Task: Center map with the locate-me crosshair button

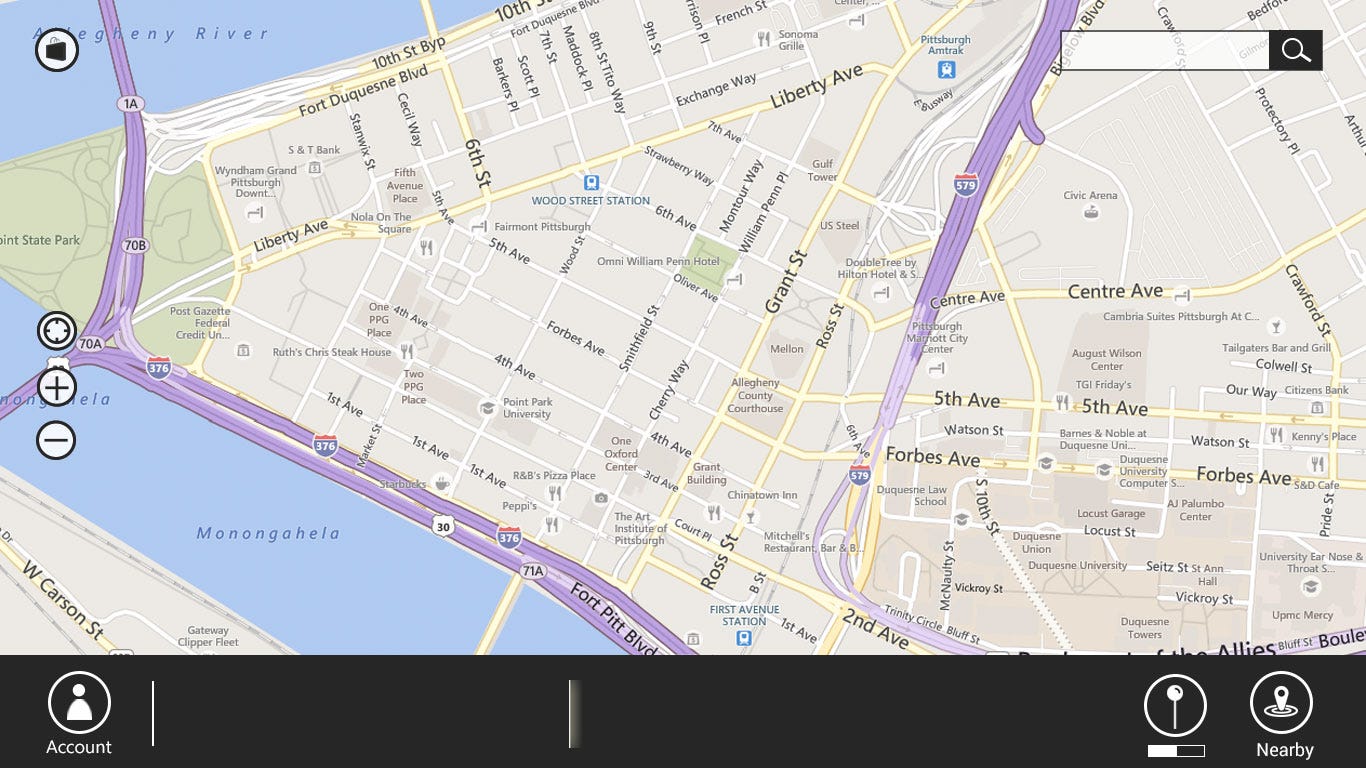Action: click(x=56, y=331)
